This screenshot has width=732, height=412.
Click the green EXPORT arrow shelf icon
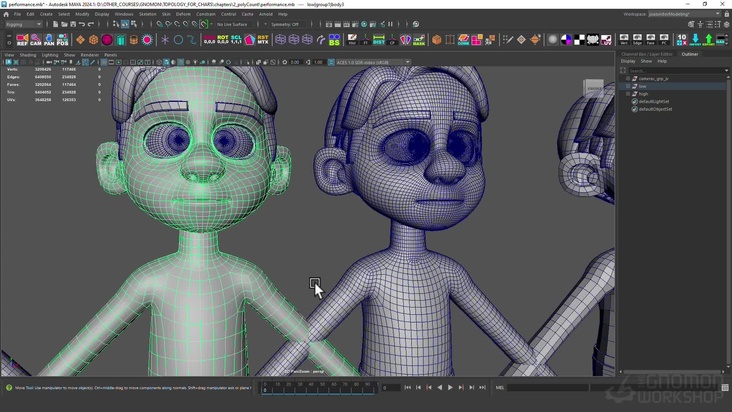(x=709, y=40)
